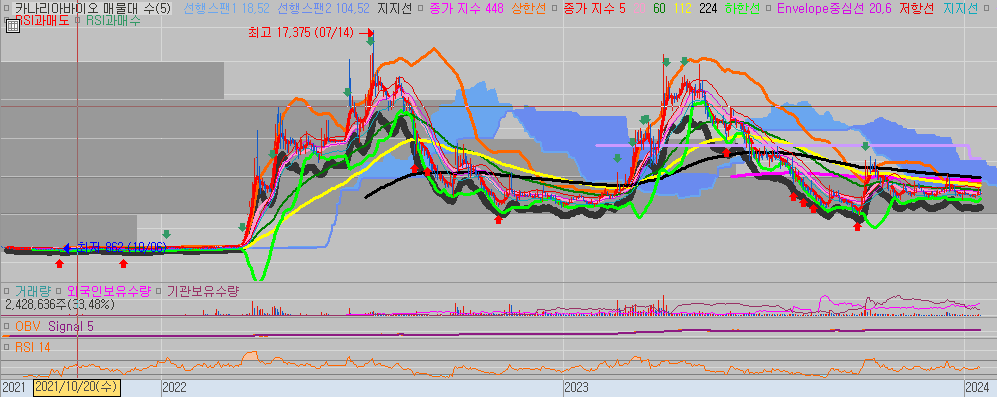The height and width of the screenshot is (397, 997).
Task: Click the 2022 year label on time axis
Action: 174,387
